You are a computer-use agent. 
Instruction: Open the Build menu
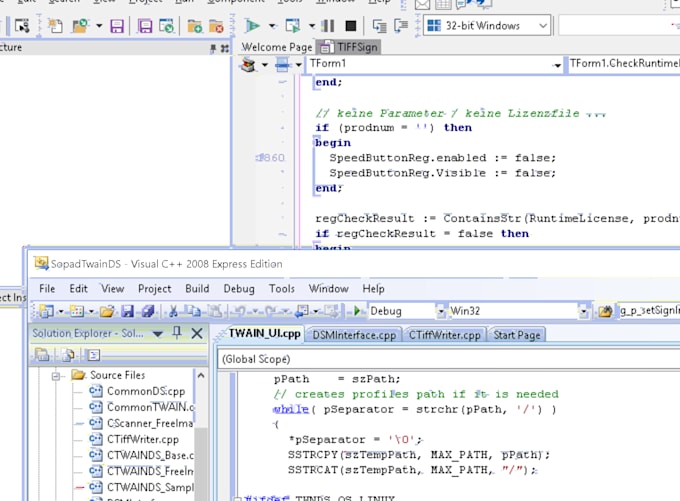[x=197, y=288]
